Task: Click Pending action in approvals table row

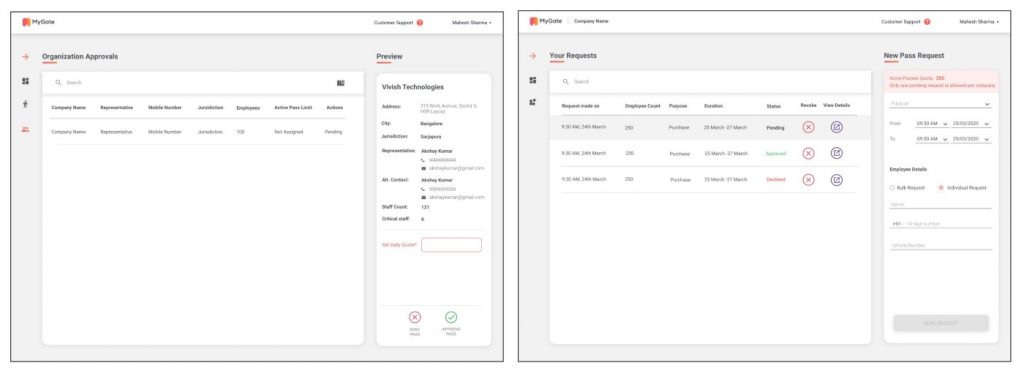Action: (333, 132)
